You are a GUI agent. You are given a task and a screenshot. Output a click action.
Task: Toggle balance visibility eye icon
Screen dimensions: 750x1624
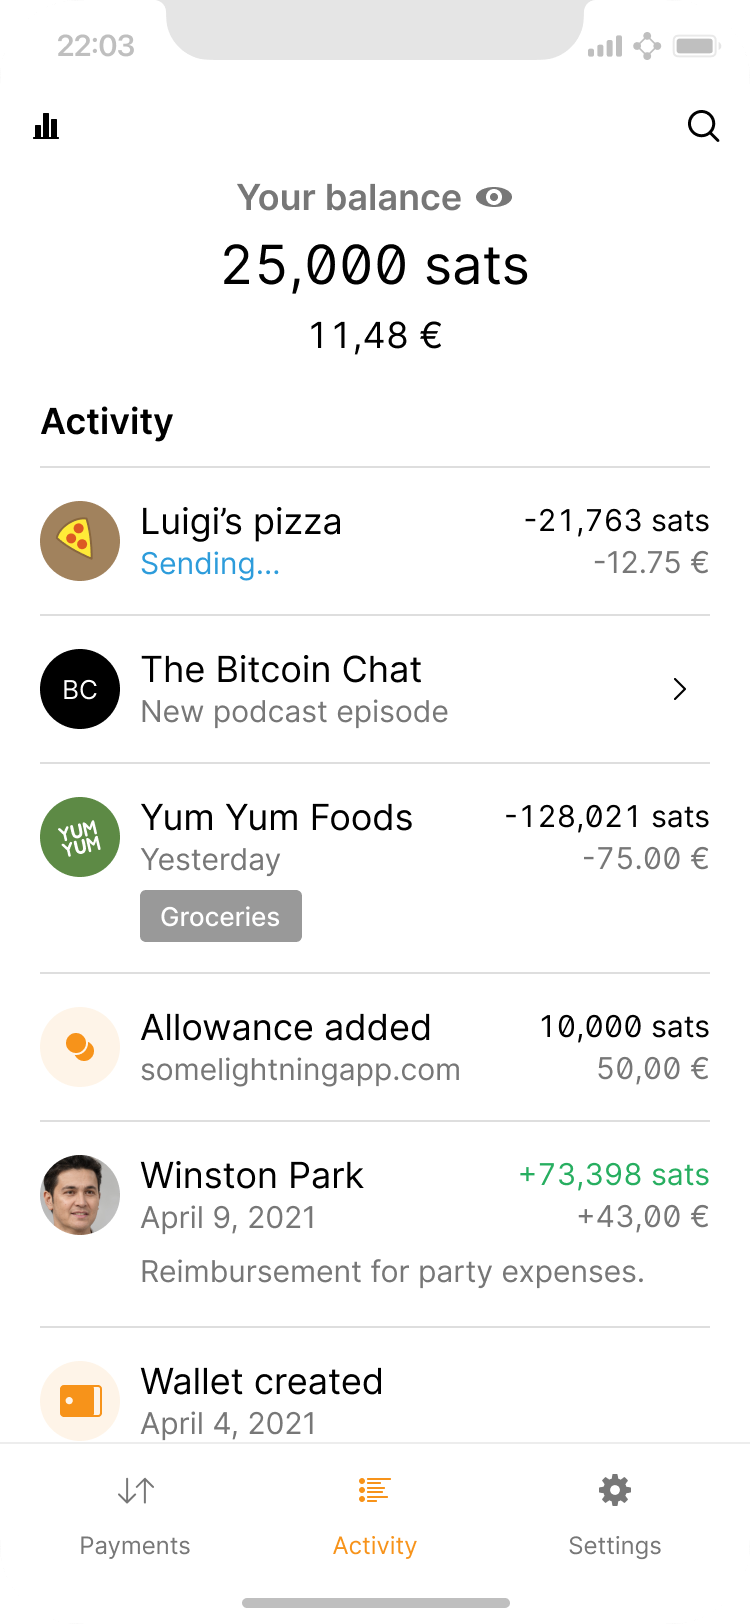point(493,198)
